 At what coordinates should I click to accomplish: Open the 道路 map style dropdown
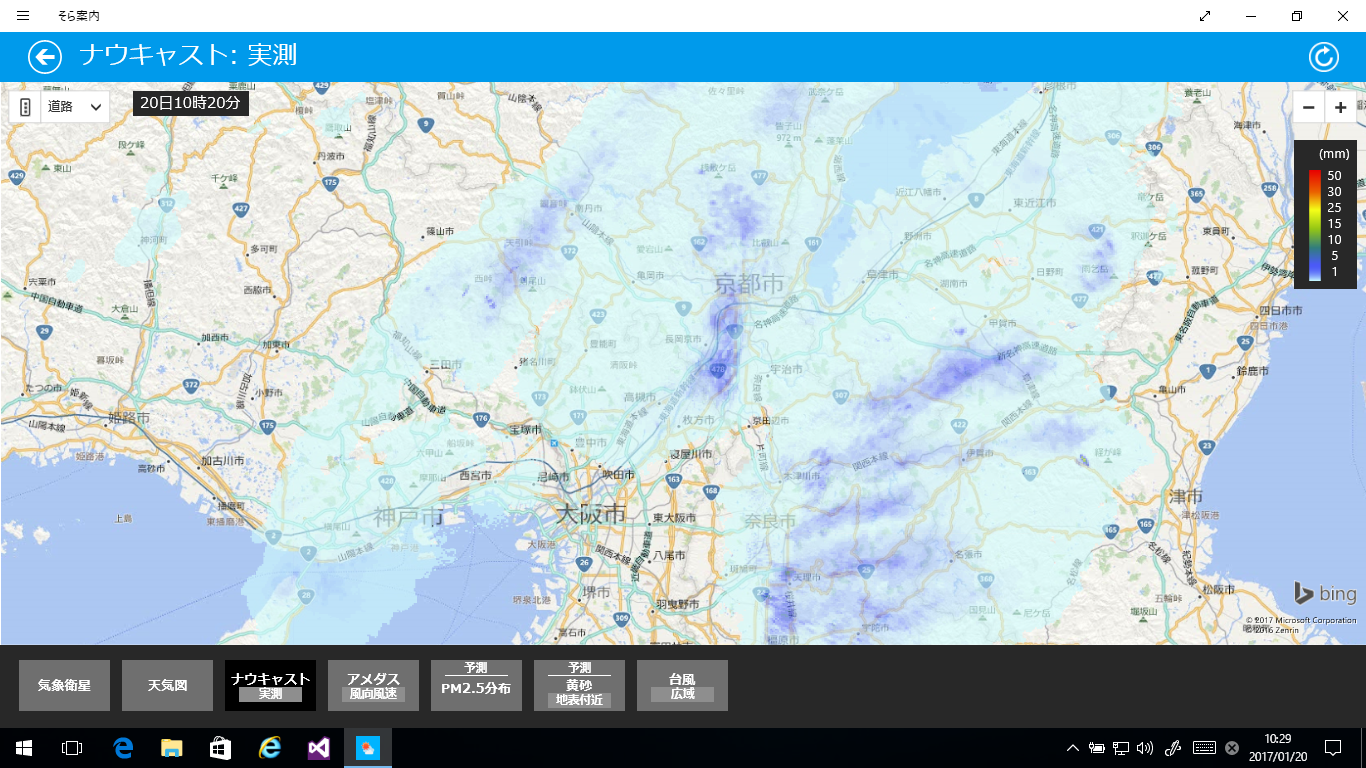(75, 106)
